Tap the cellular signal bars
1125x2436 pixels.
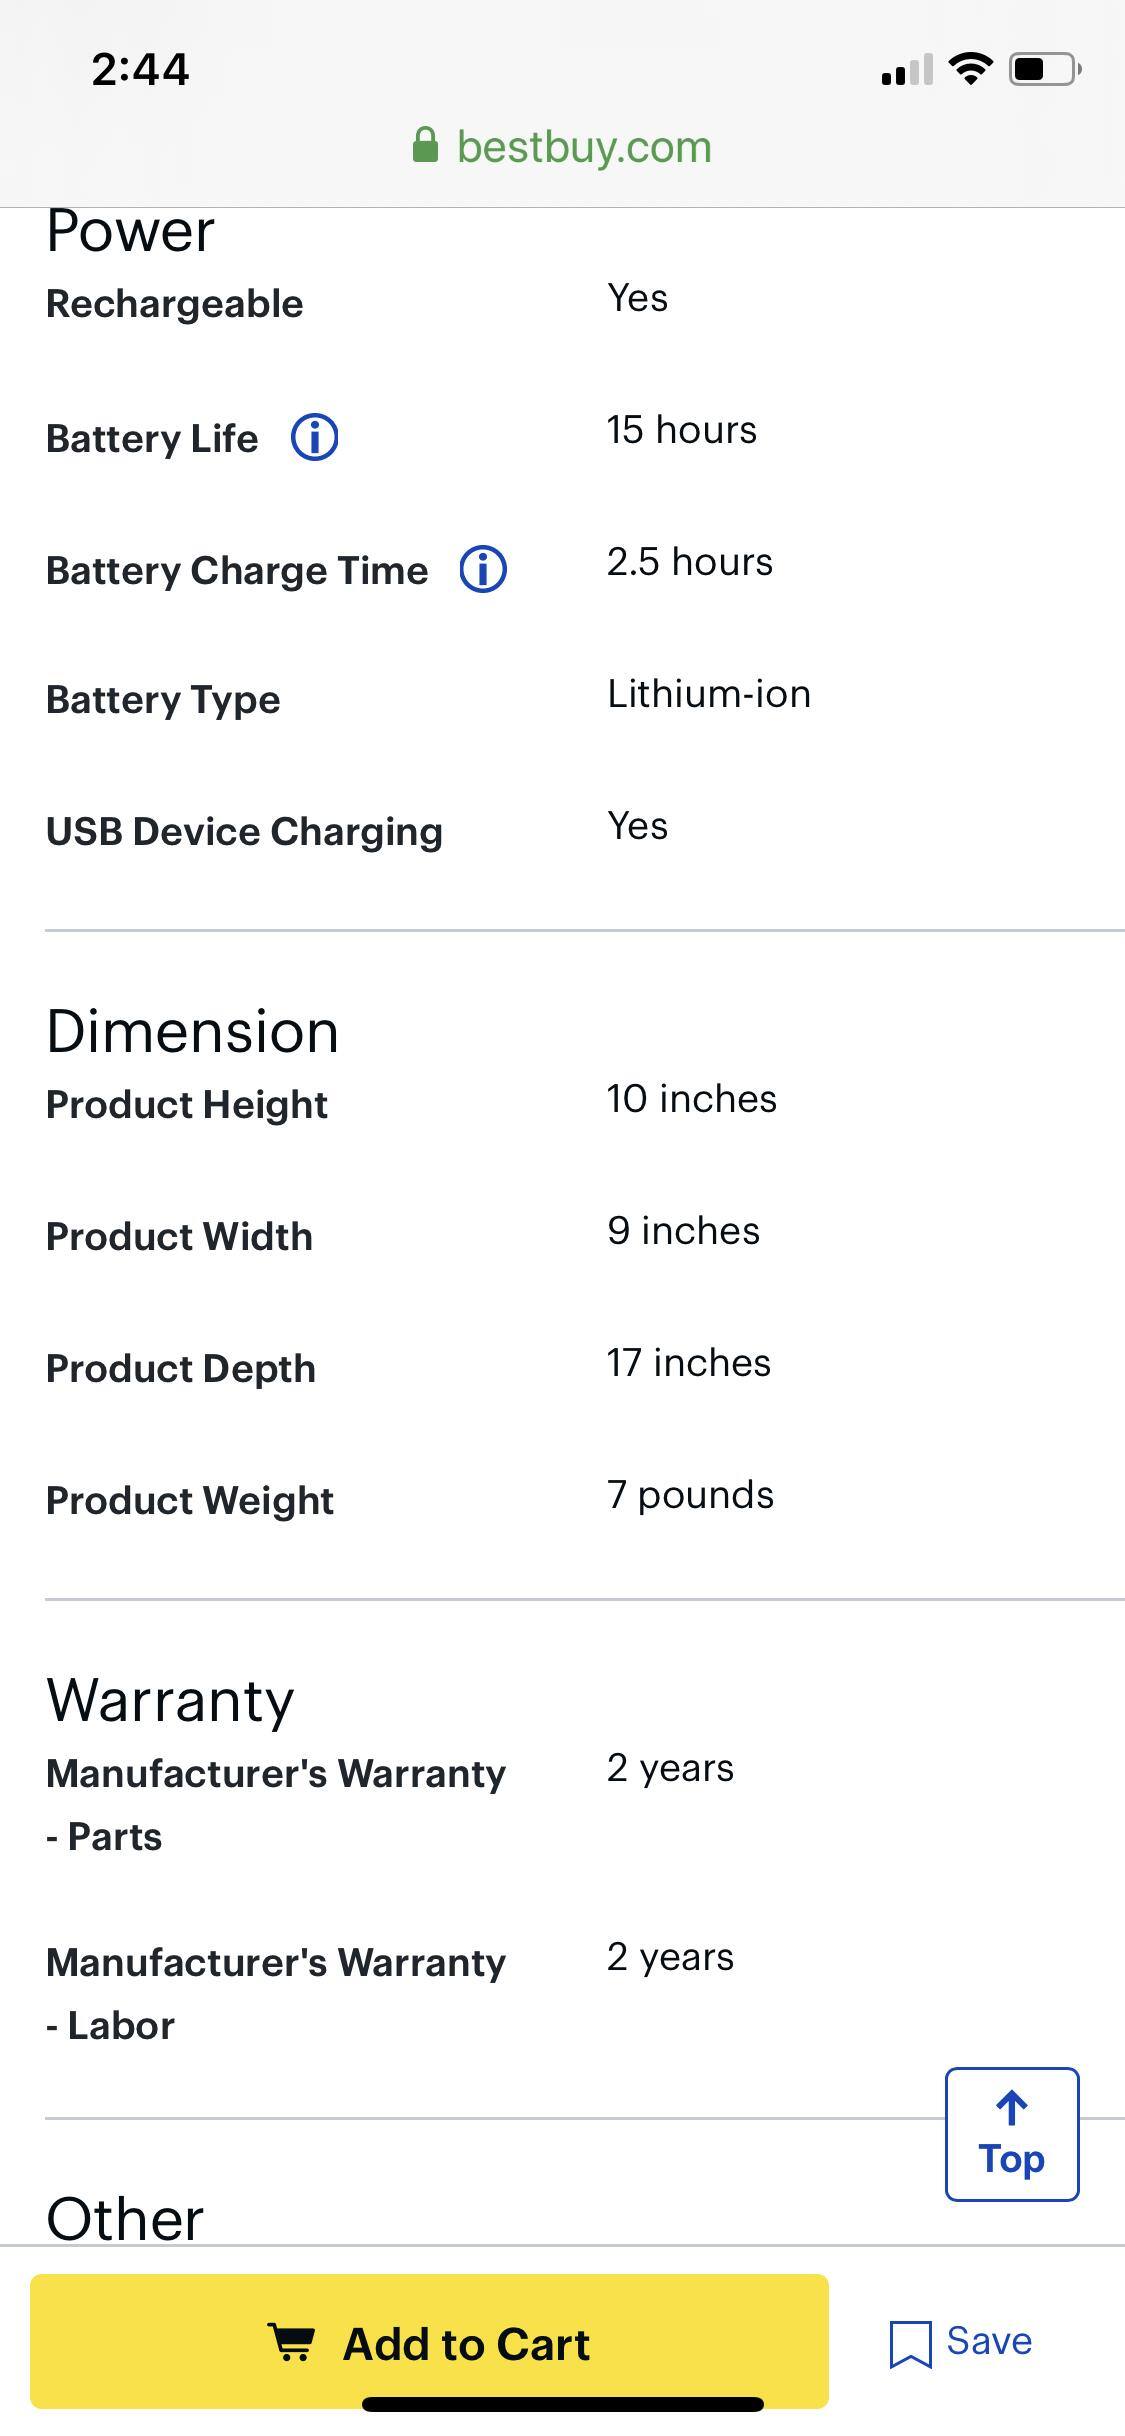(x=907, y=70)
